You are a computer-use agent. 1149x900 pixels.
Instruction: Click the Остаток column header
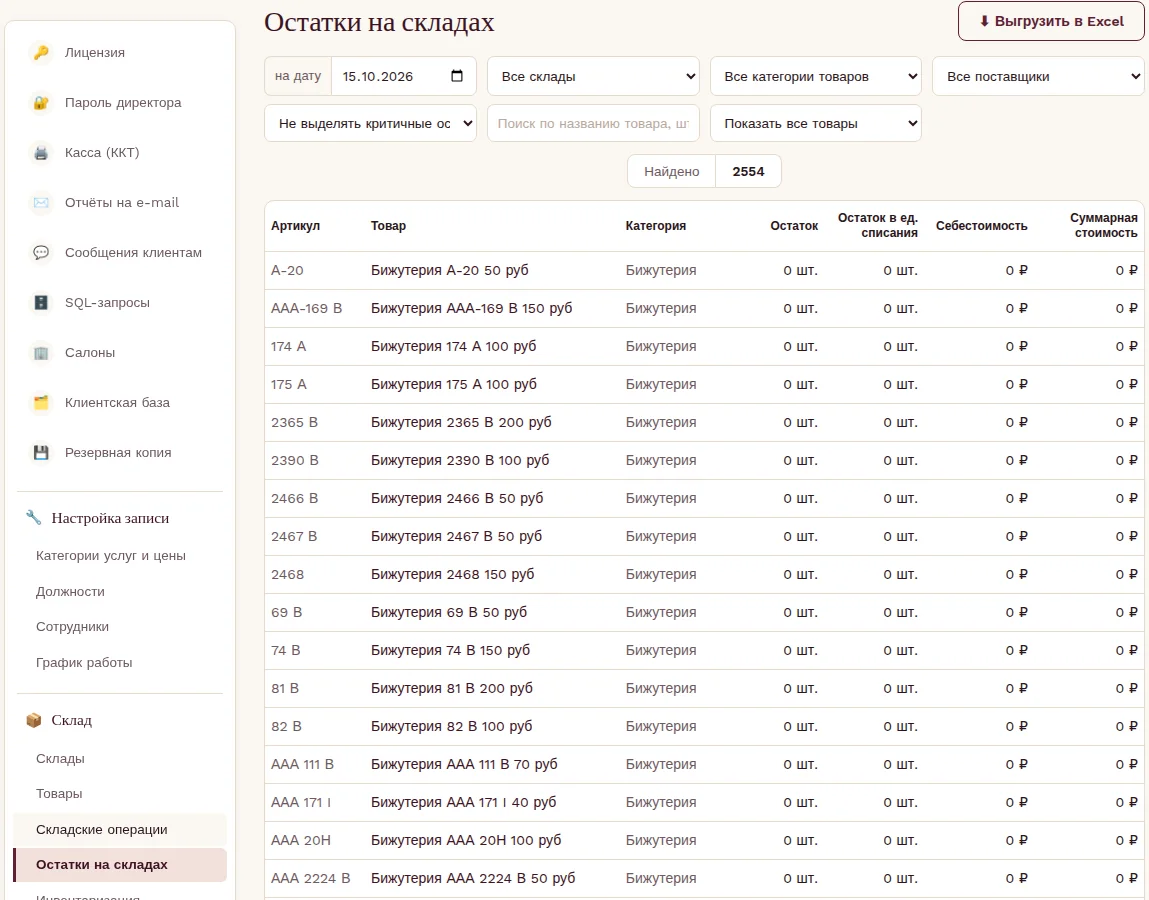tap(794, 226)
